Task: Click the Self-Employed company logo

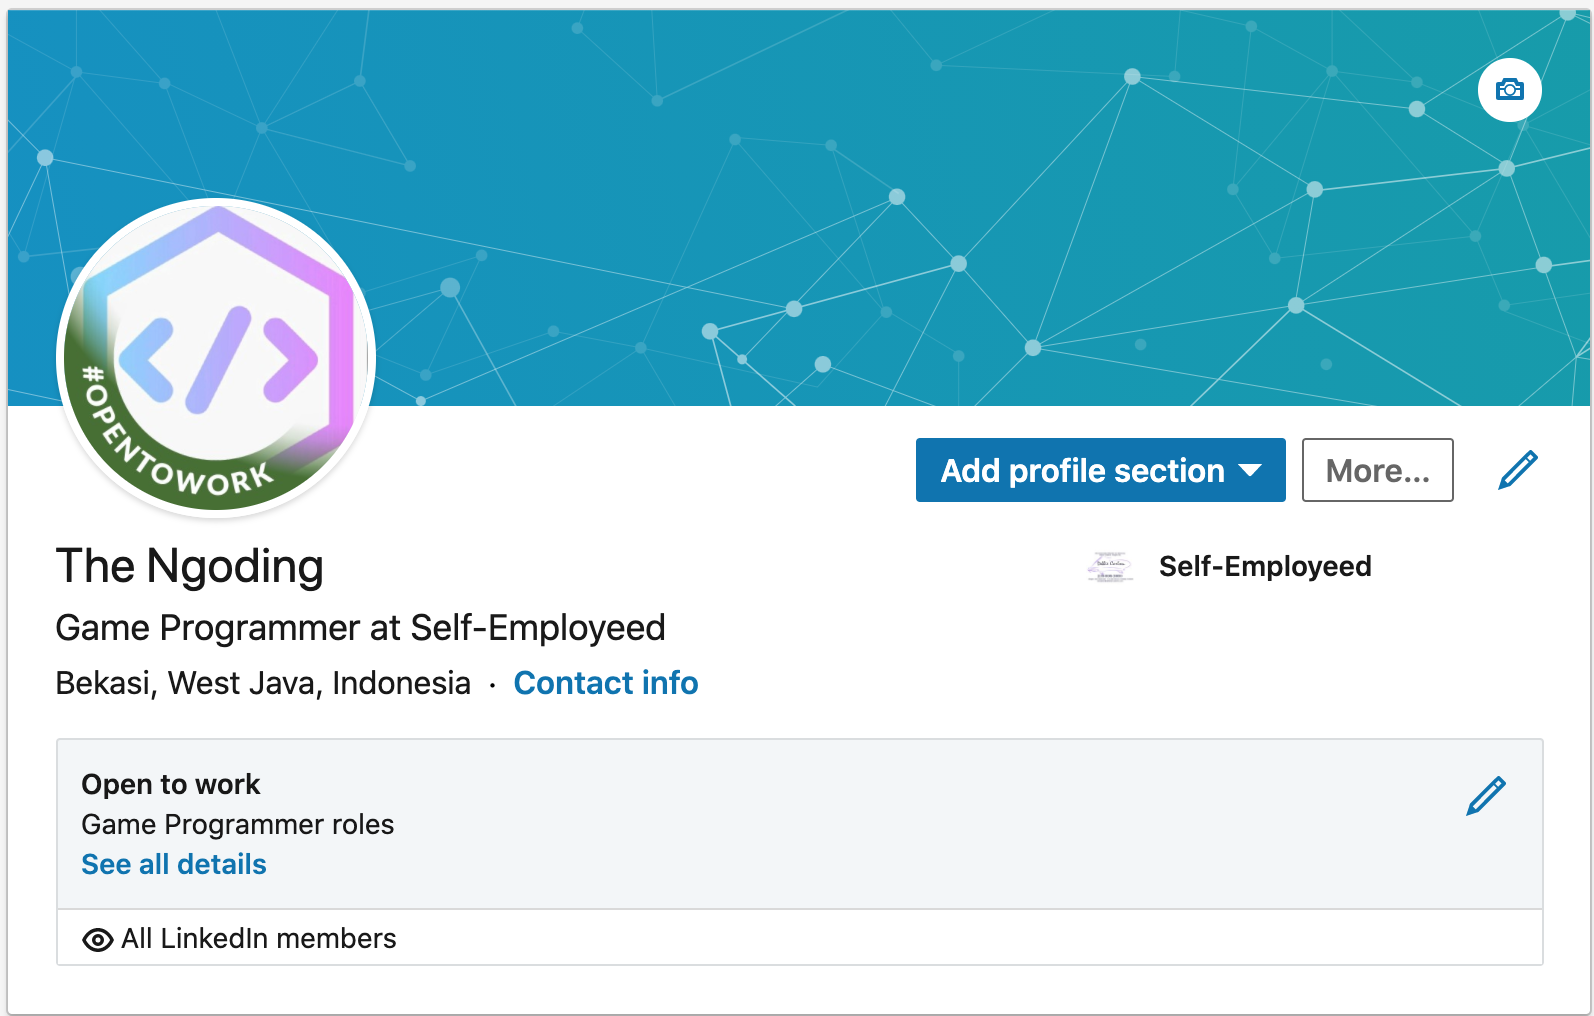Action: click(x=1110, y=567)
